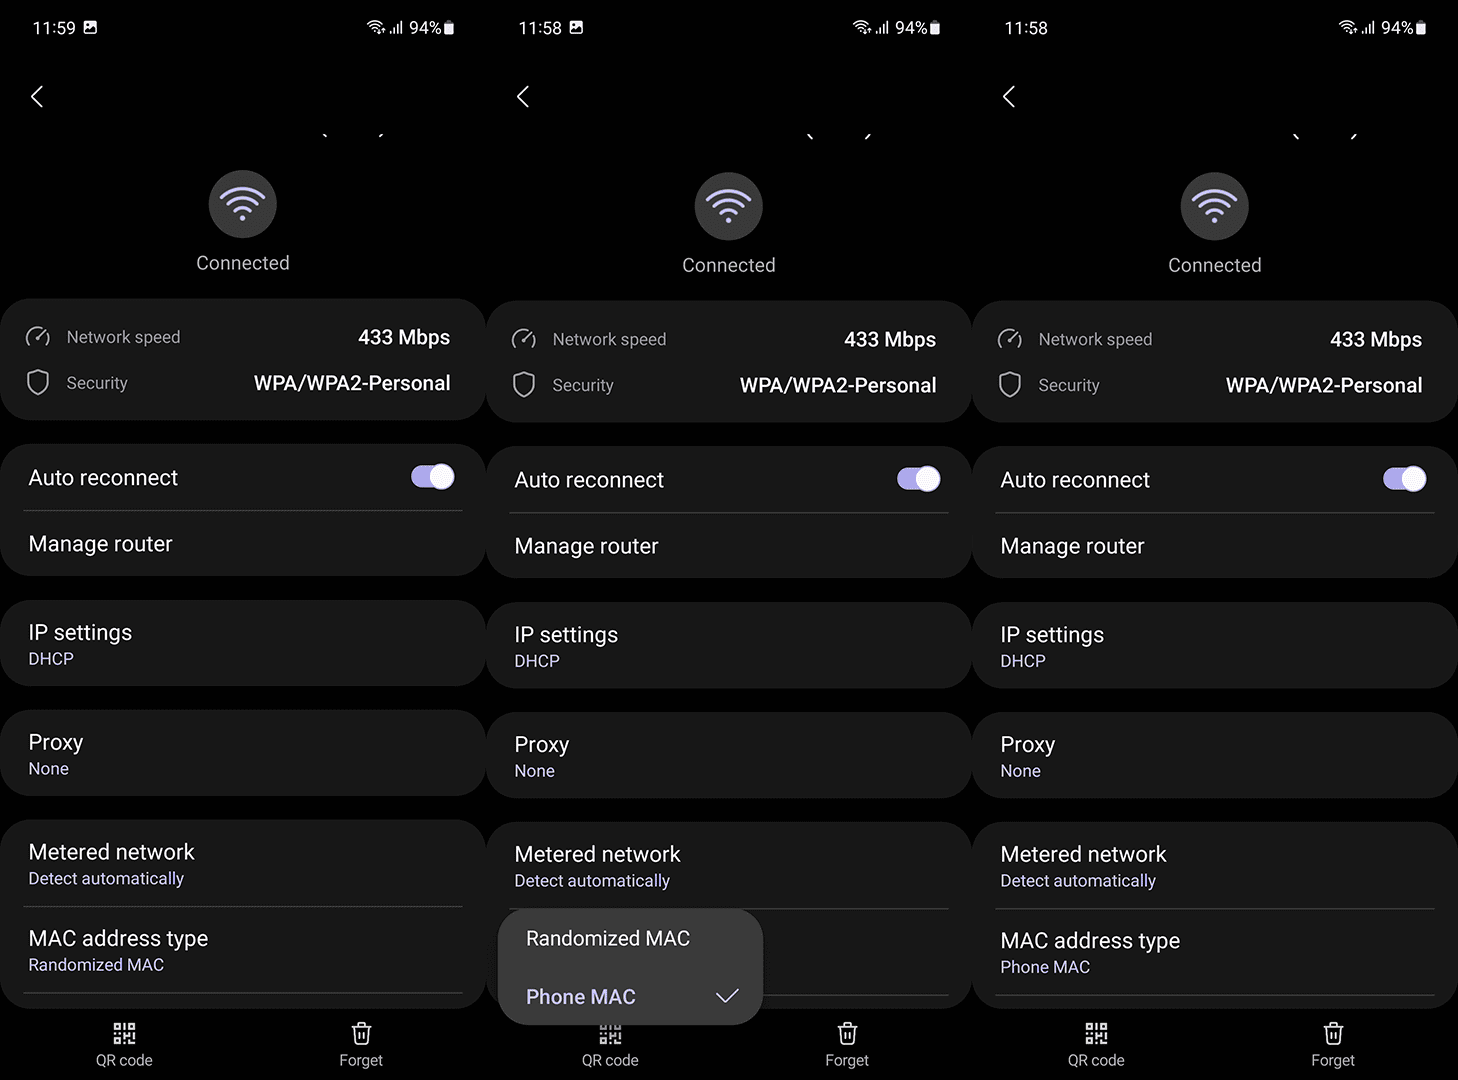The height and width of the screenshot is (1080, 1458).
Task: Open Metered network dropdown in left screen
Action: pyautogui.click(x=243, y=863)
